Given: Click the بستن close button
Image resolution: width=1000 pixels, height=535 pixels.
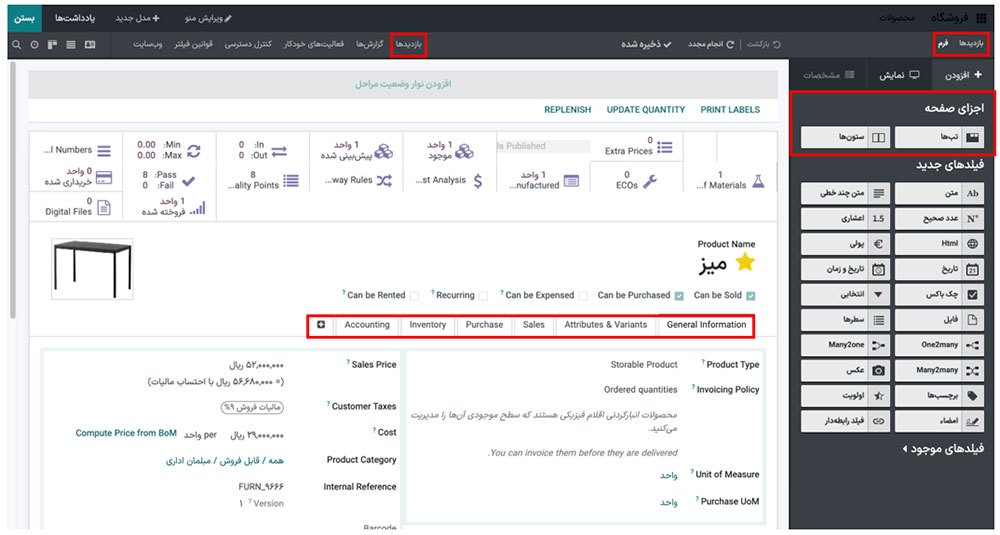Looking at the screenshot, I should point(22,18).
